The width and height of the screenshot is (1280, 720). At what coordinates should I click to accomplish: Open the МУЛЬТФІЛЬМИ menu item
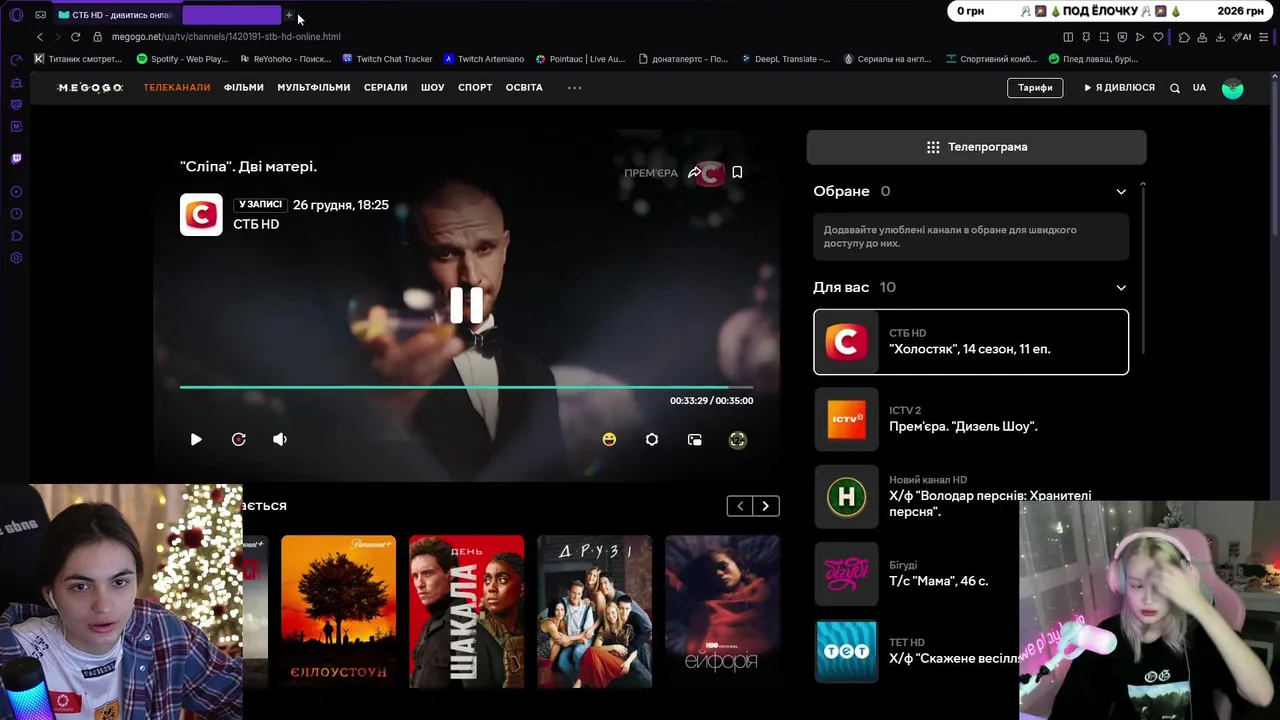pos(314,87)
